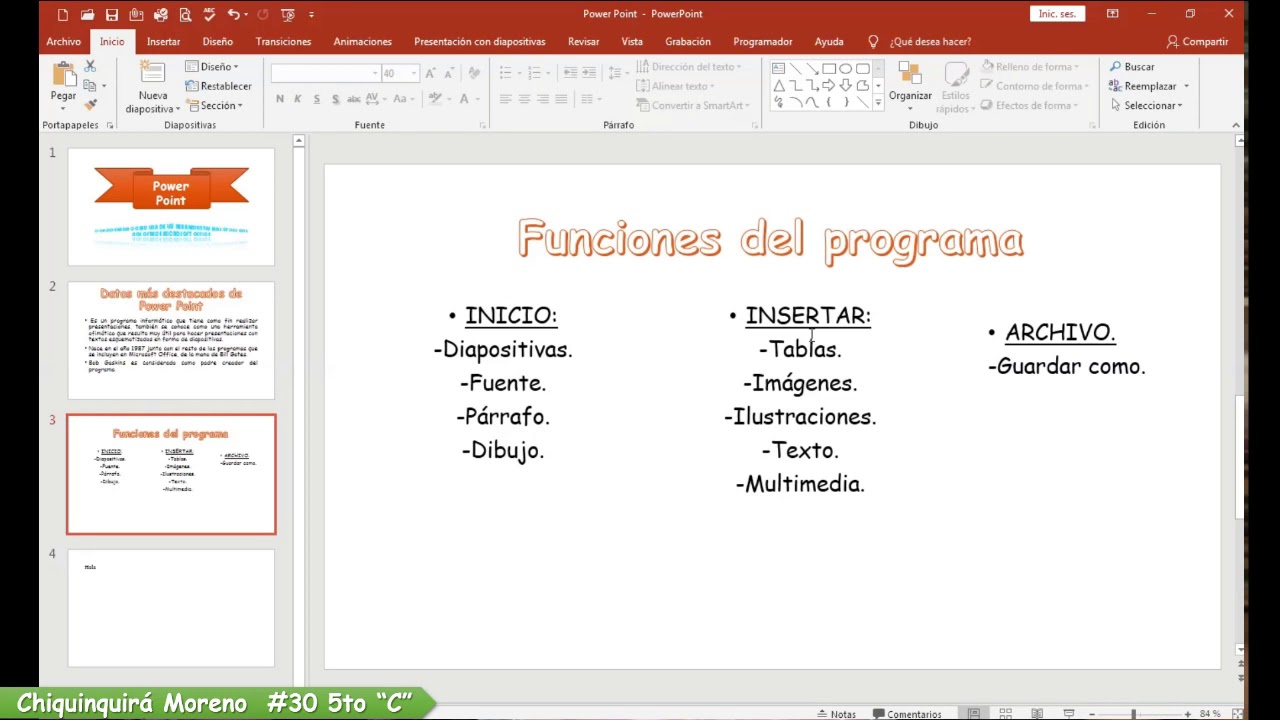The width and height of the screenshot is (1280, 720).
Task: Toggle bold N formatting
Action: (x=280, y=99)
